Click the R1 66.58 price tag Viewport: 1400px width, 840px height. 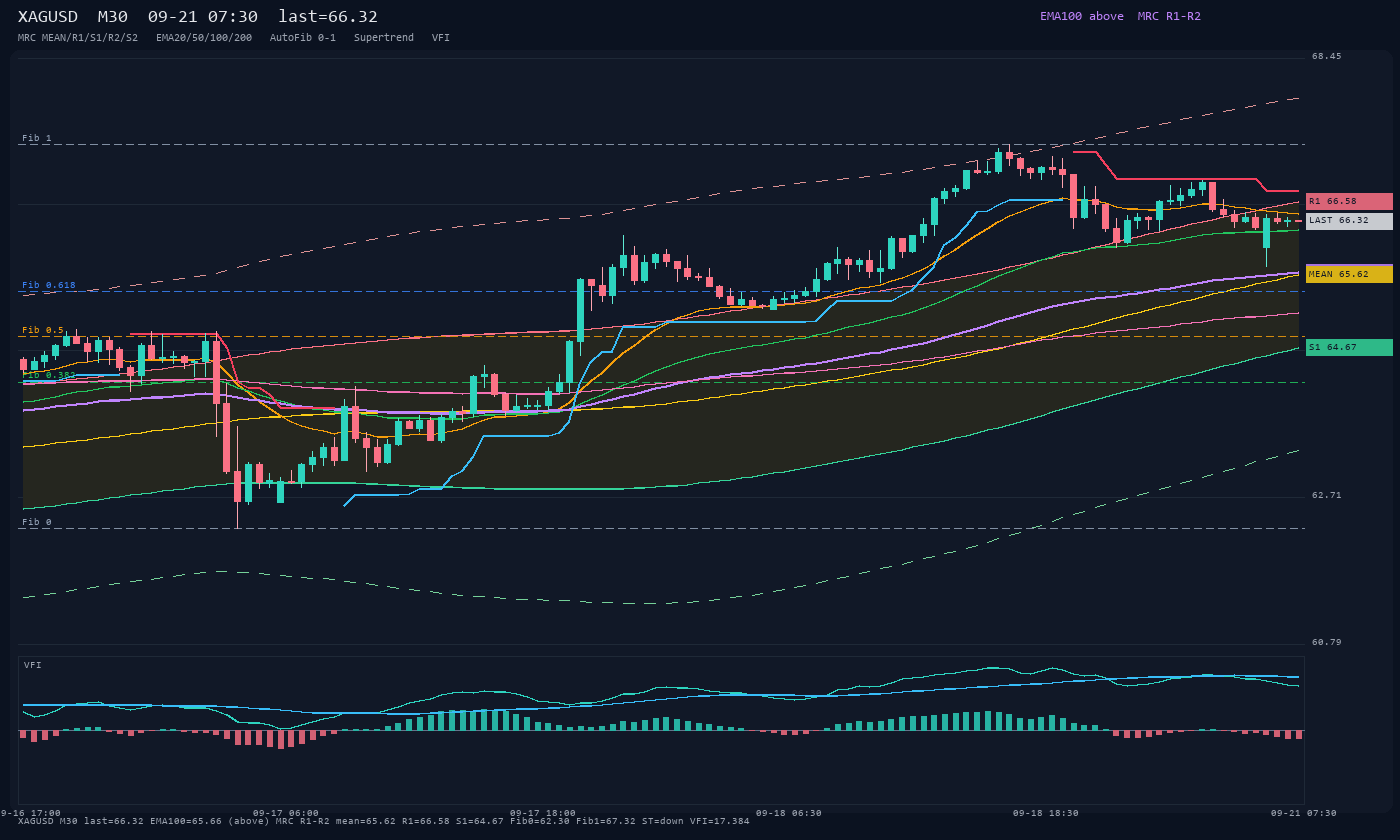pyautogui.click(x=1349, y=201)
